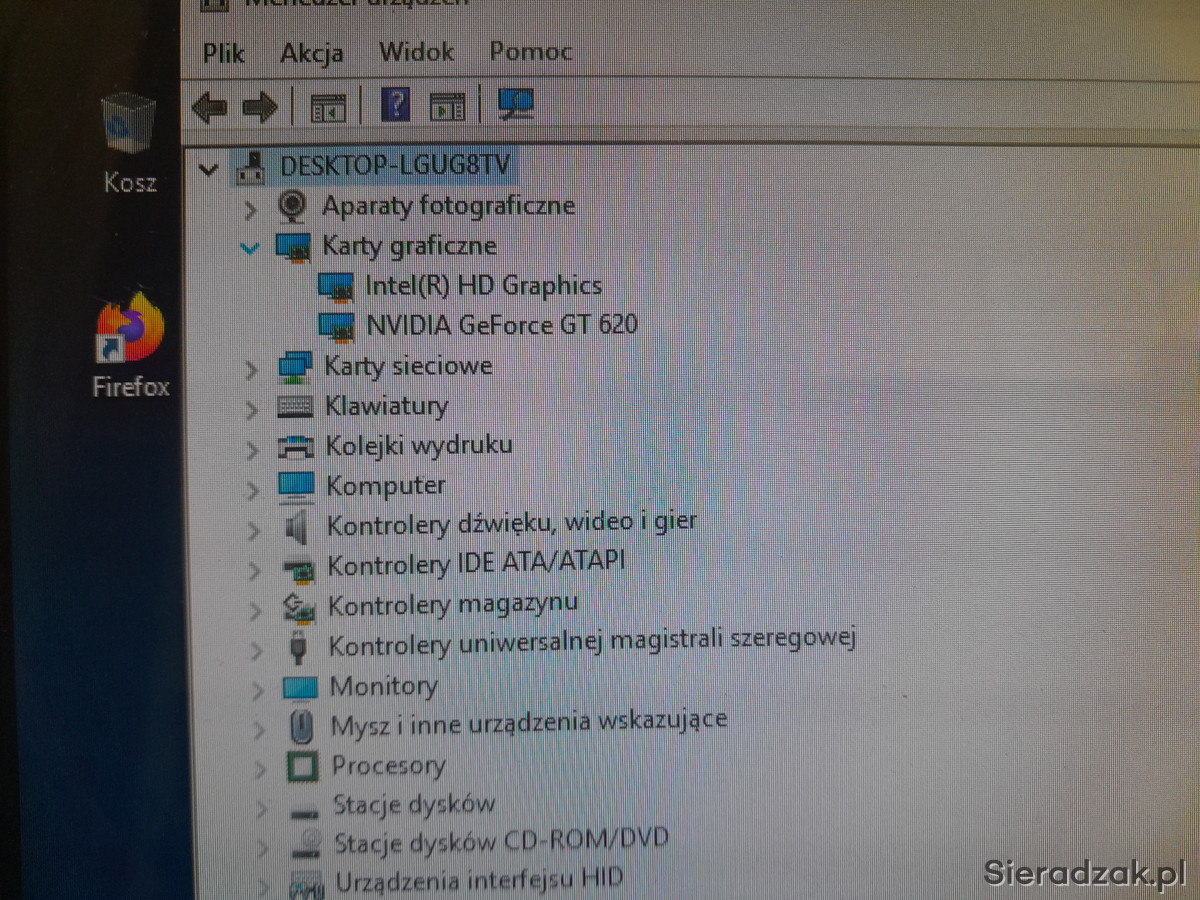Click the display icon beside Monitory

300,687
